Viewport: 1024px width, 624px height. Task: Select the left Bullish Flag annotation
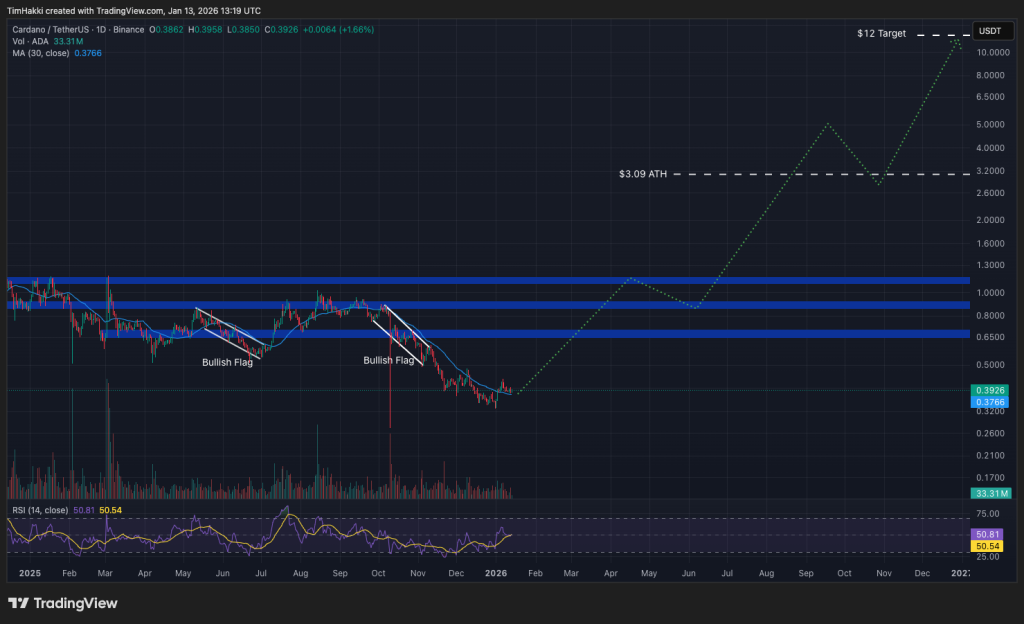point(228,362)
